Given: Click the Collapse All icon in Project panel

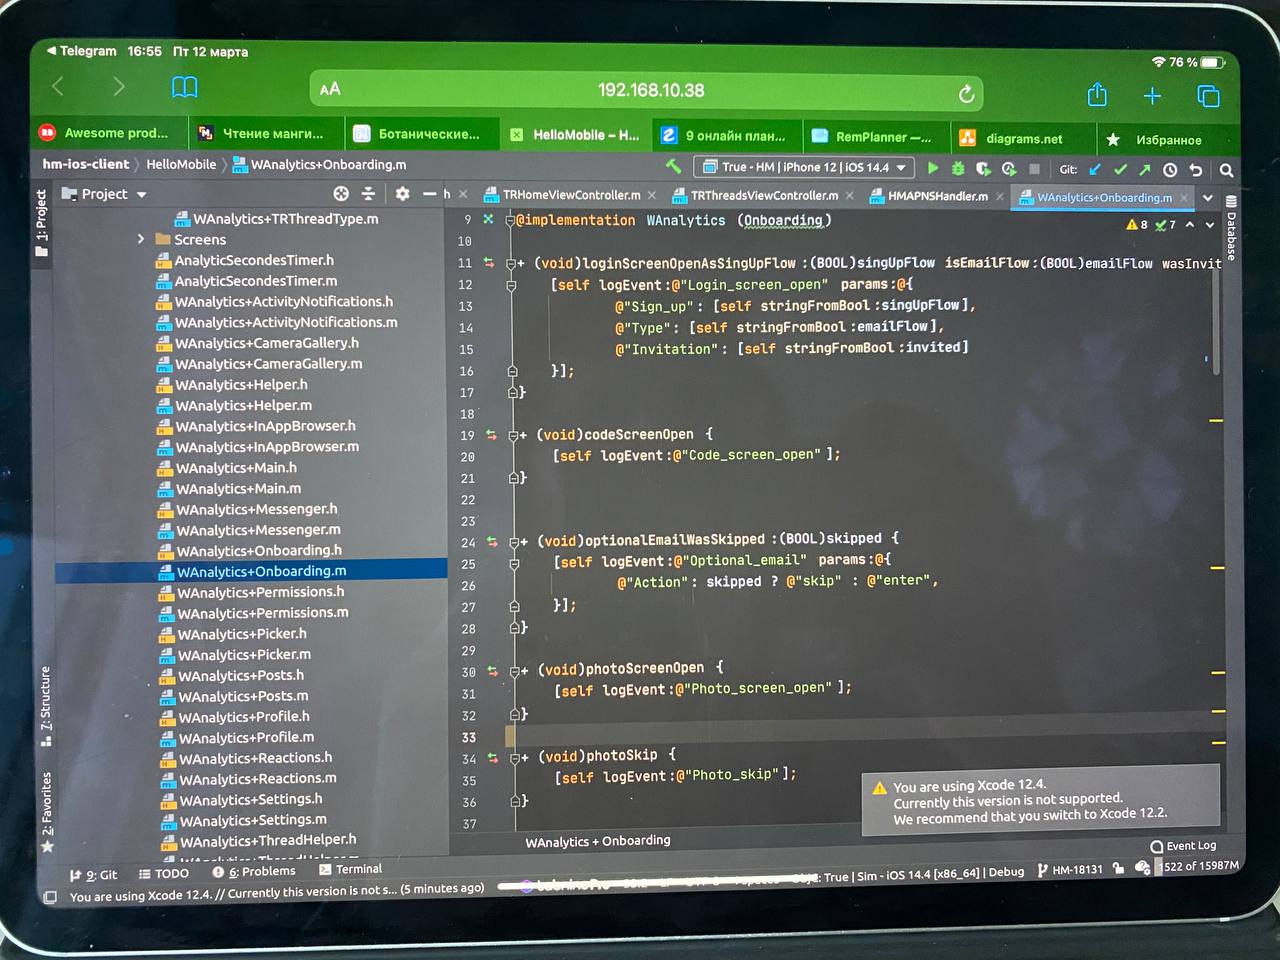Looking at the screenshot, I should tap(368, 193).
